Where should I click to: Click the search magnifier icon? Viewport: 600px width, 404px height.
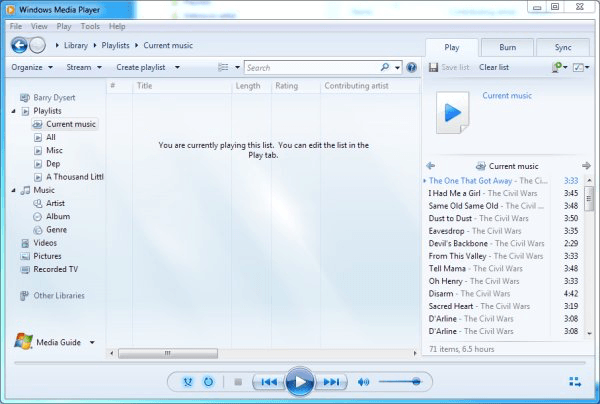[385, 67]
